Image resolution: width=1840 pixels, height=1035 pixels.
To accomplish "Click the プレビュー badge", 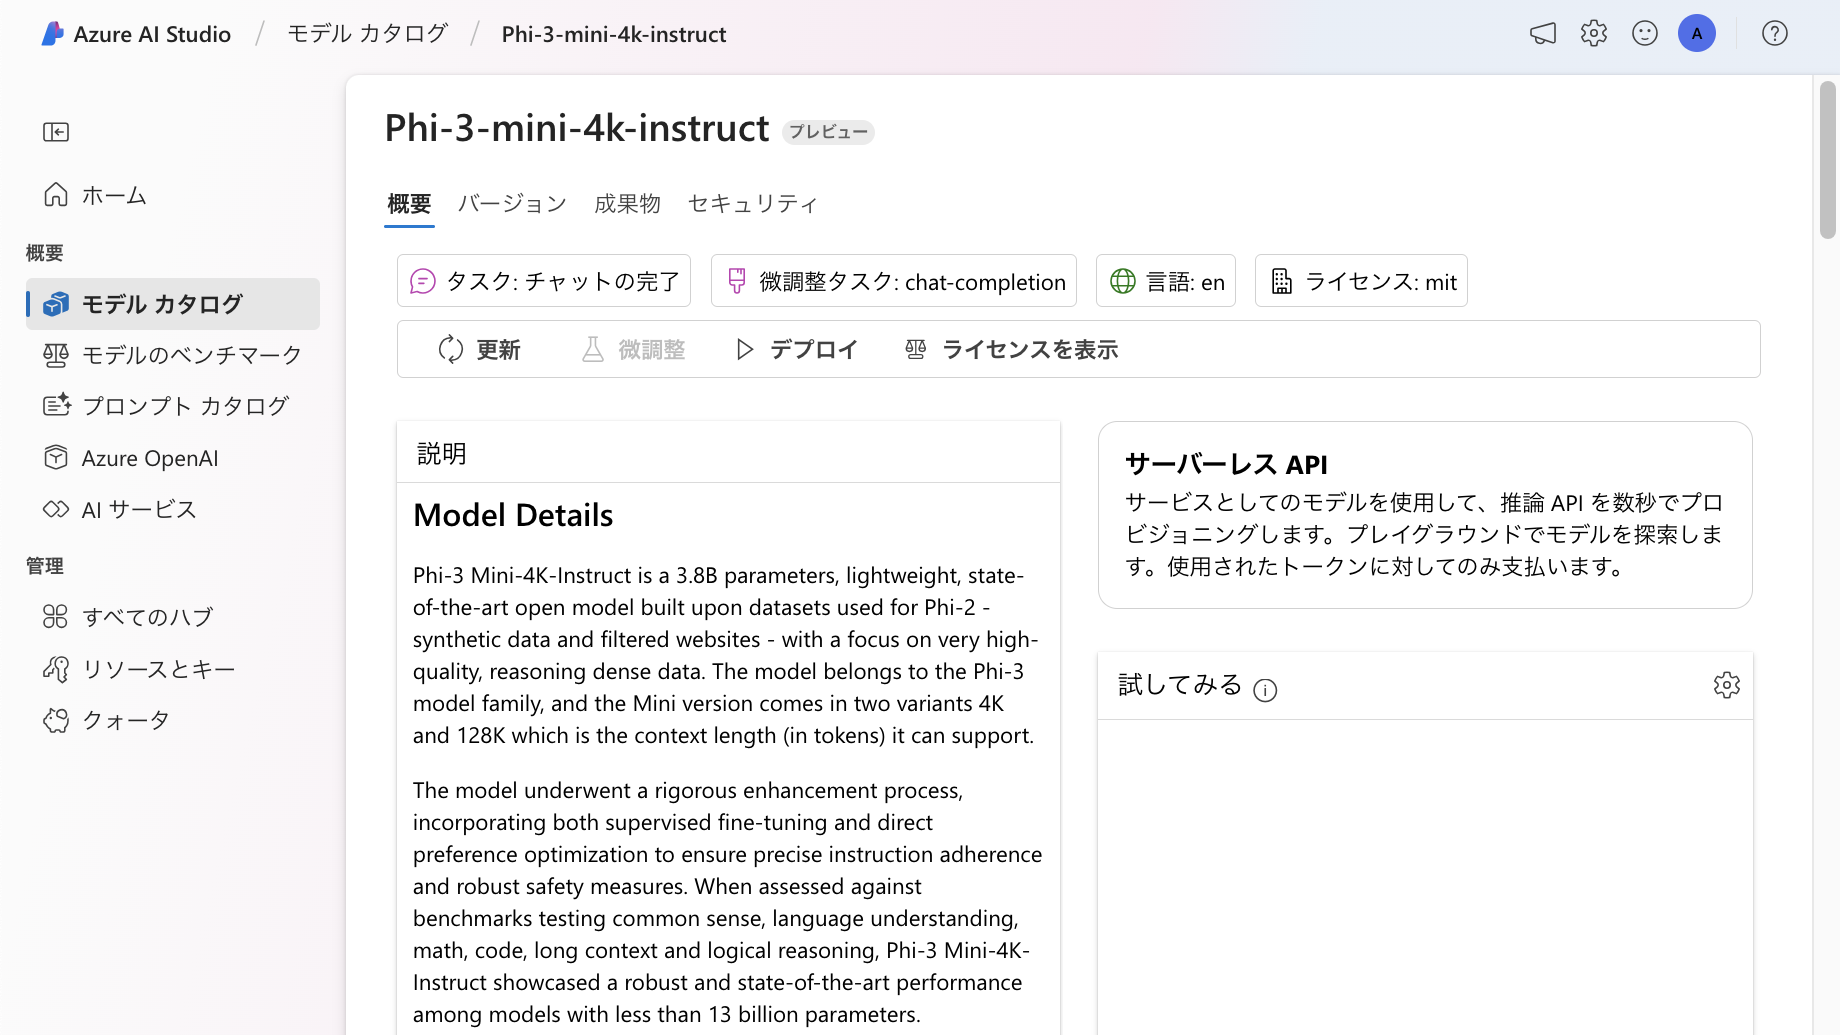I will tap(828, 132).
